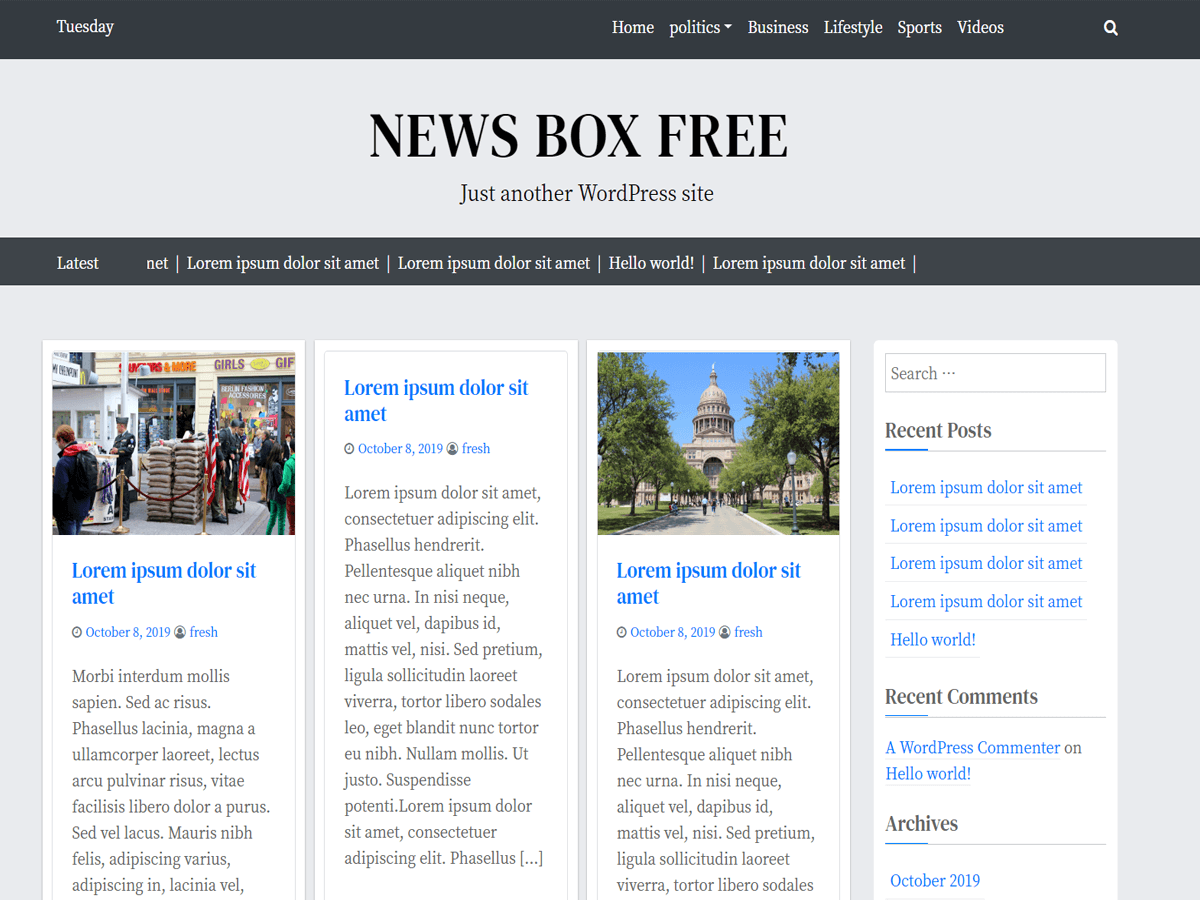Click inside the sidebar Search field
1200x900 pixels.
click(994, 372)
